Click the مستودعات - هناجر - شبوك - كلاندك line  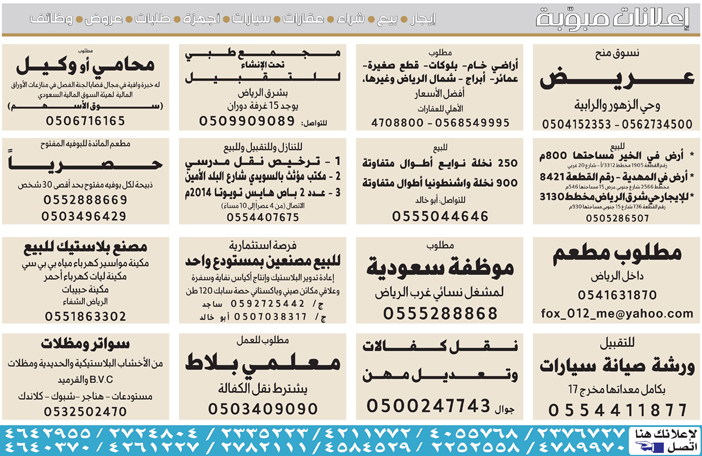(85, 396)
